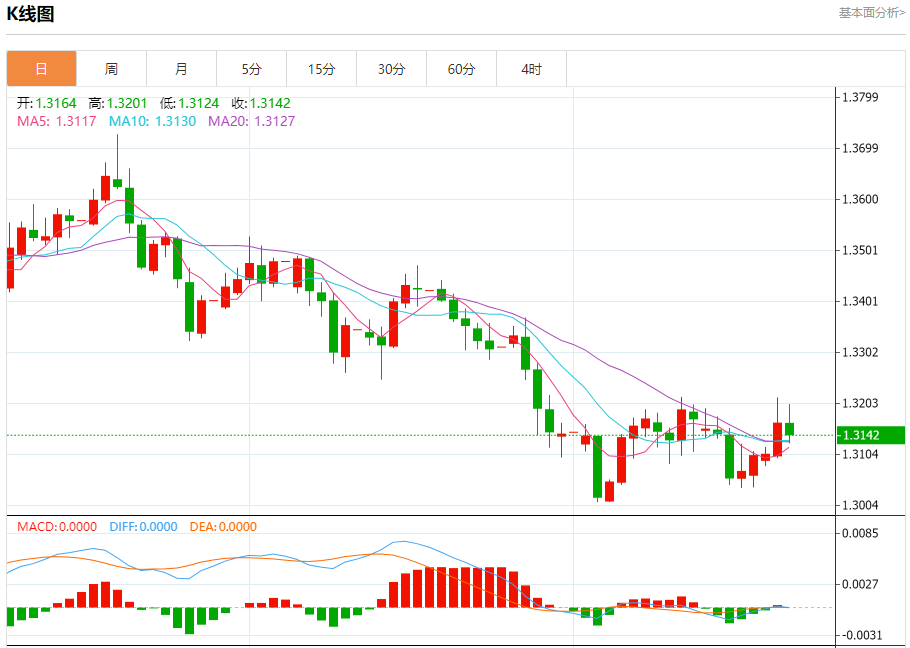
Task: Switch to the 月 monthly tab
Action: click(x=181, y=69)
